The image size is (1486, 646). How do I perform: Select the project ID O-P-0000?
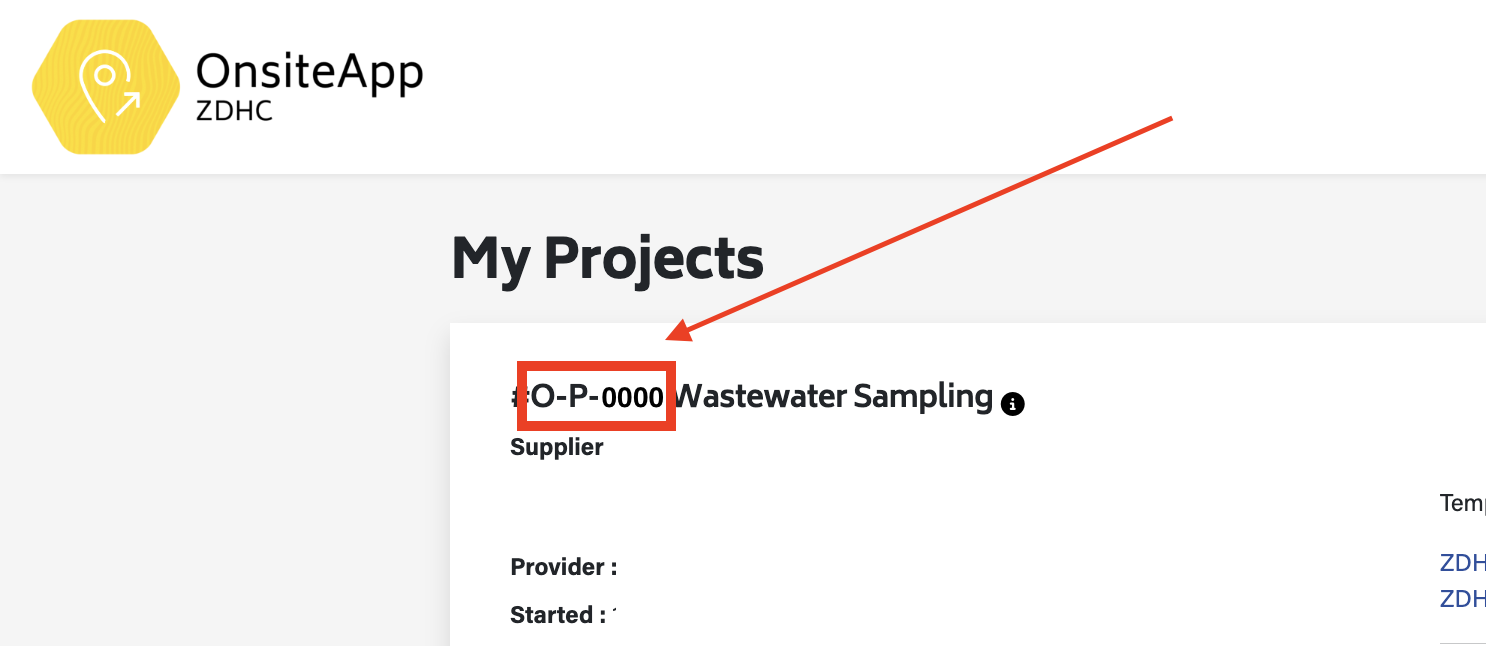(597, 397)
